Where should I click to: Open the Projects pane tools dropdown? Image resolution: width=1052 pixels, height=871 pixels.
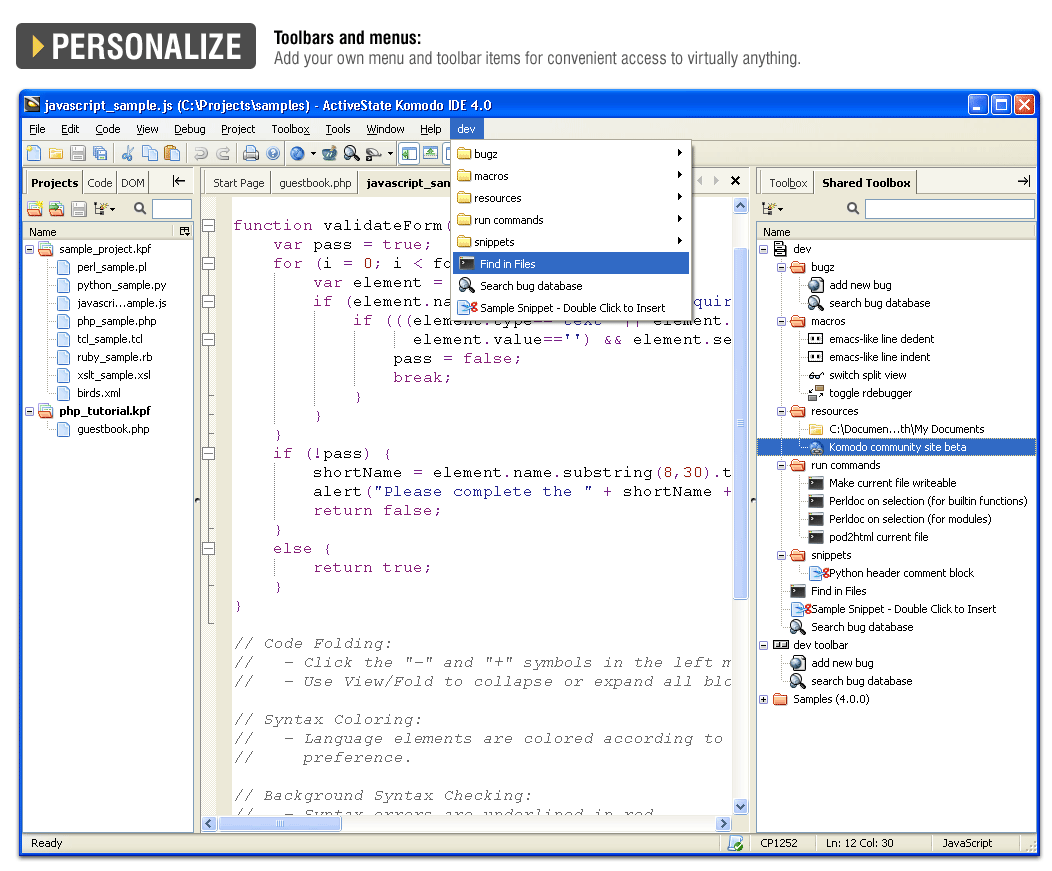[104, 209]
